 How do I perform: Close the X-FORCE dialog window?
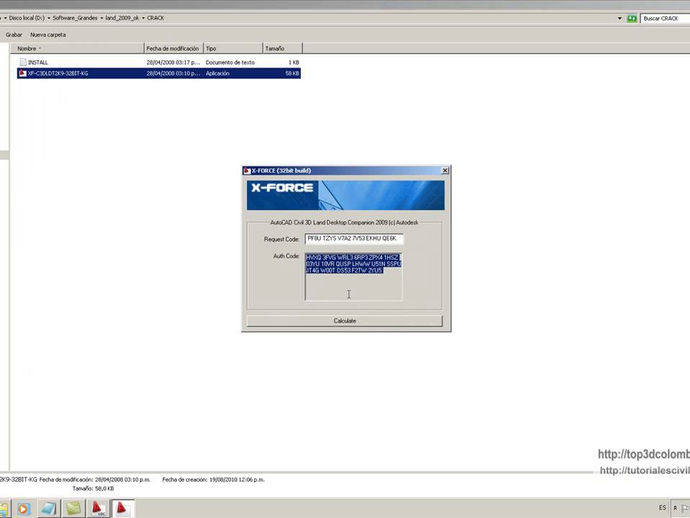[x=445, y=170]
